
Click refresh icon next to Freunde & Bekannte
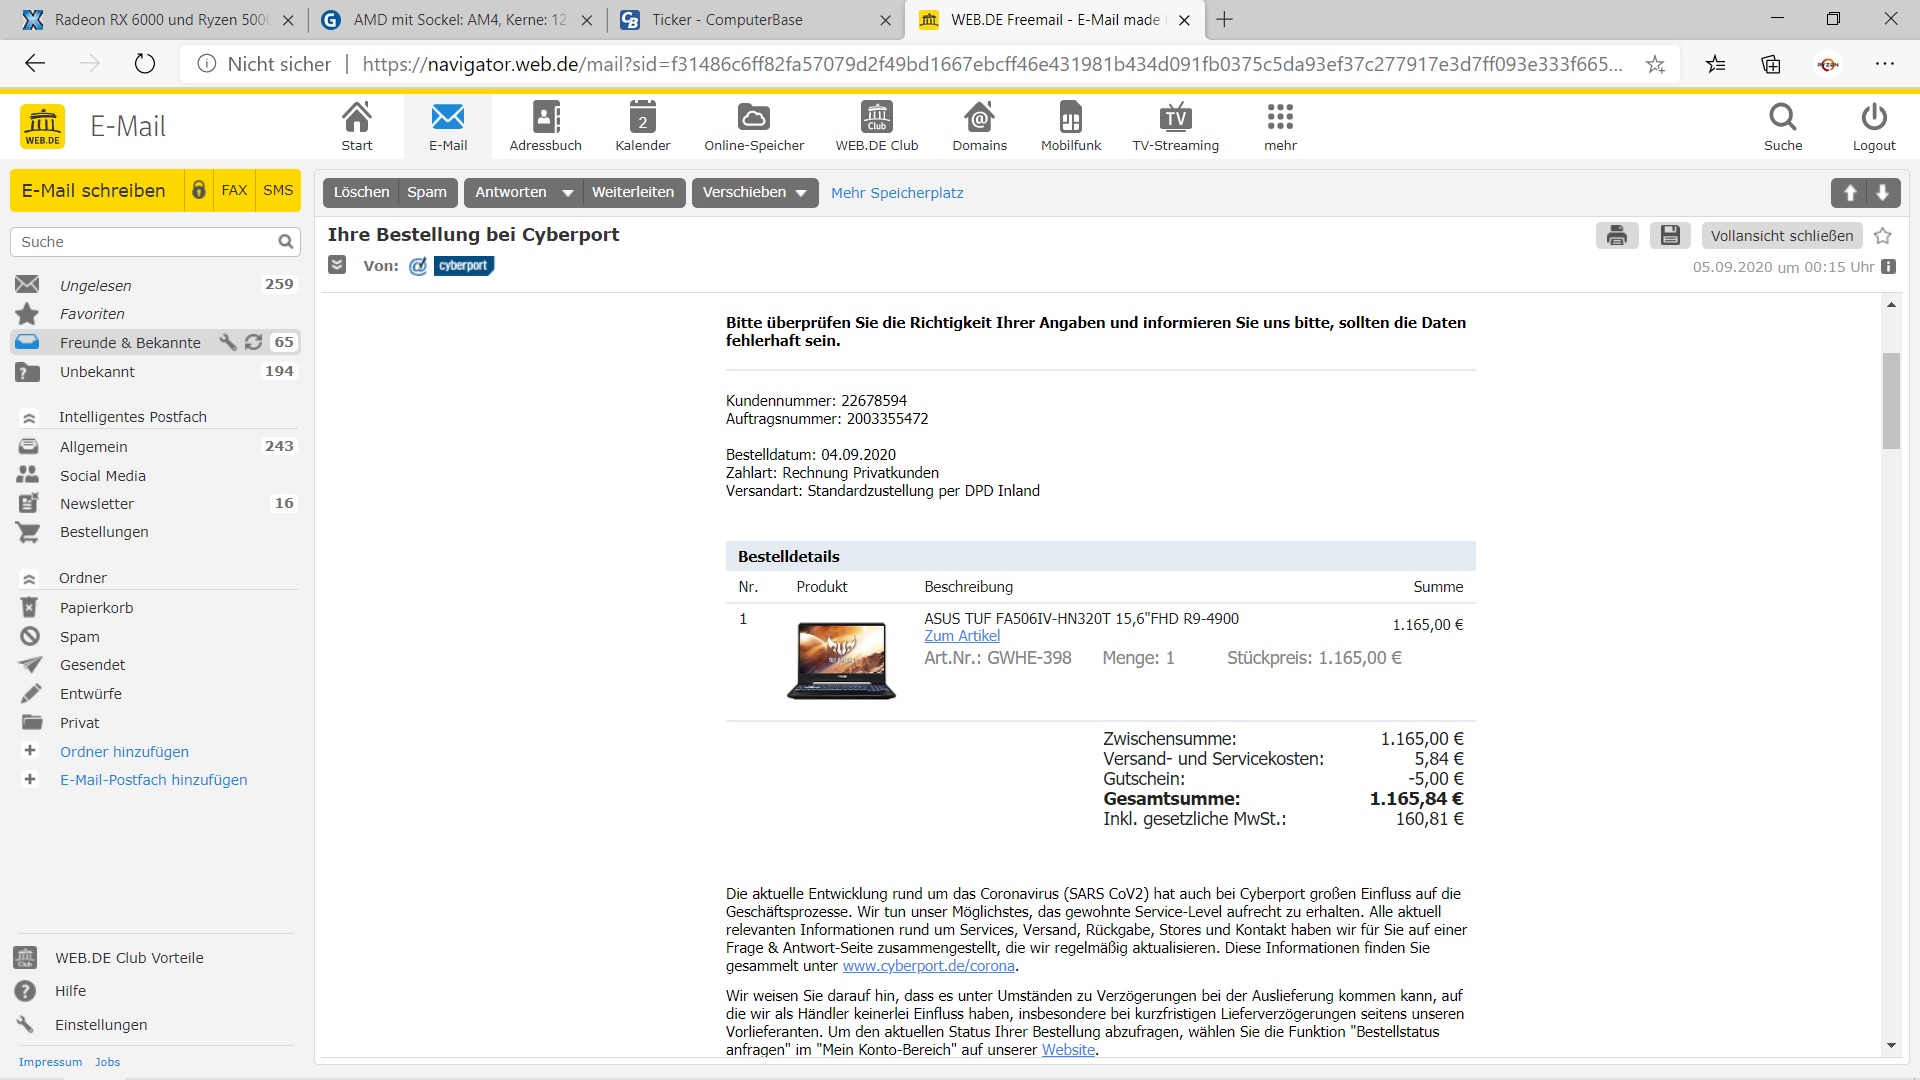(x=254, y=342)
